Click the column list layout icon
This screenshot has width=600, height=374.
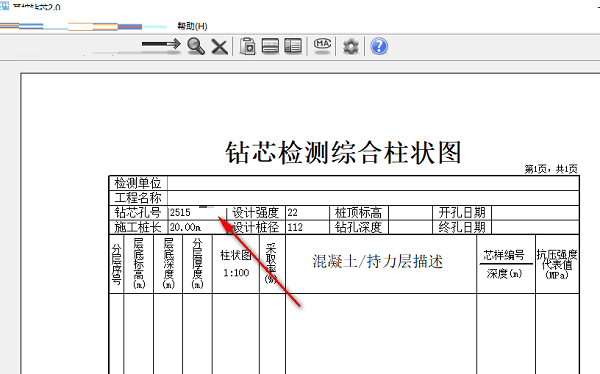[293, 46]
